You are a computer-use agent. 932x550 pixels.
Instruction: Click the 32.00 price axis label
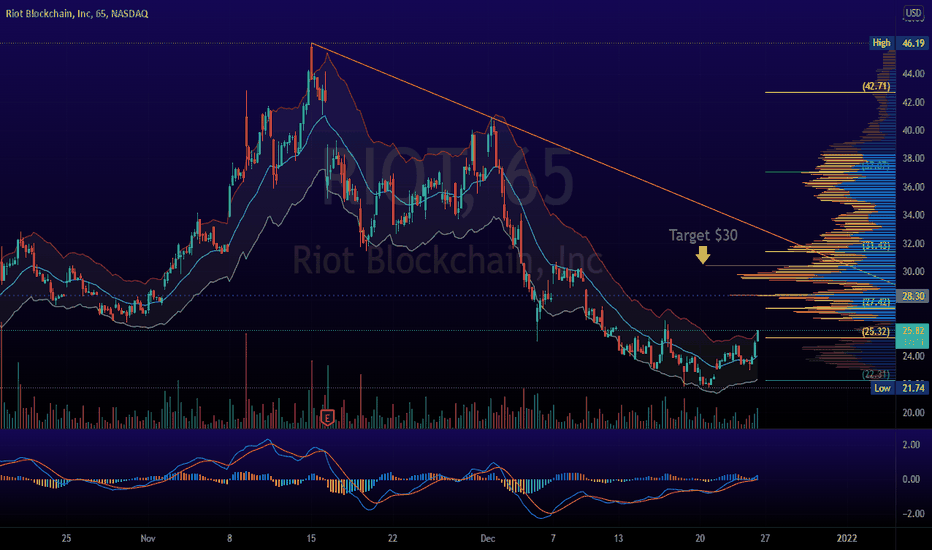click(x=913, y=243)
